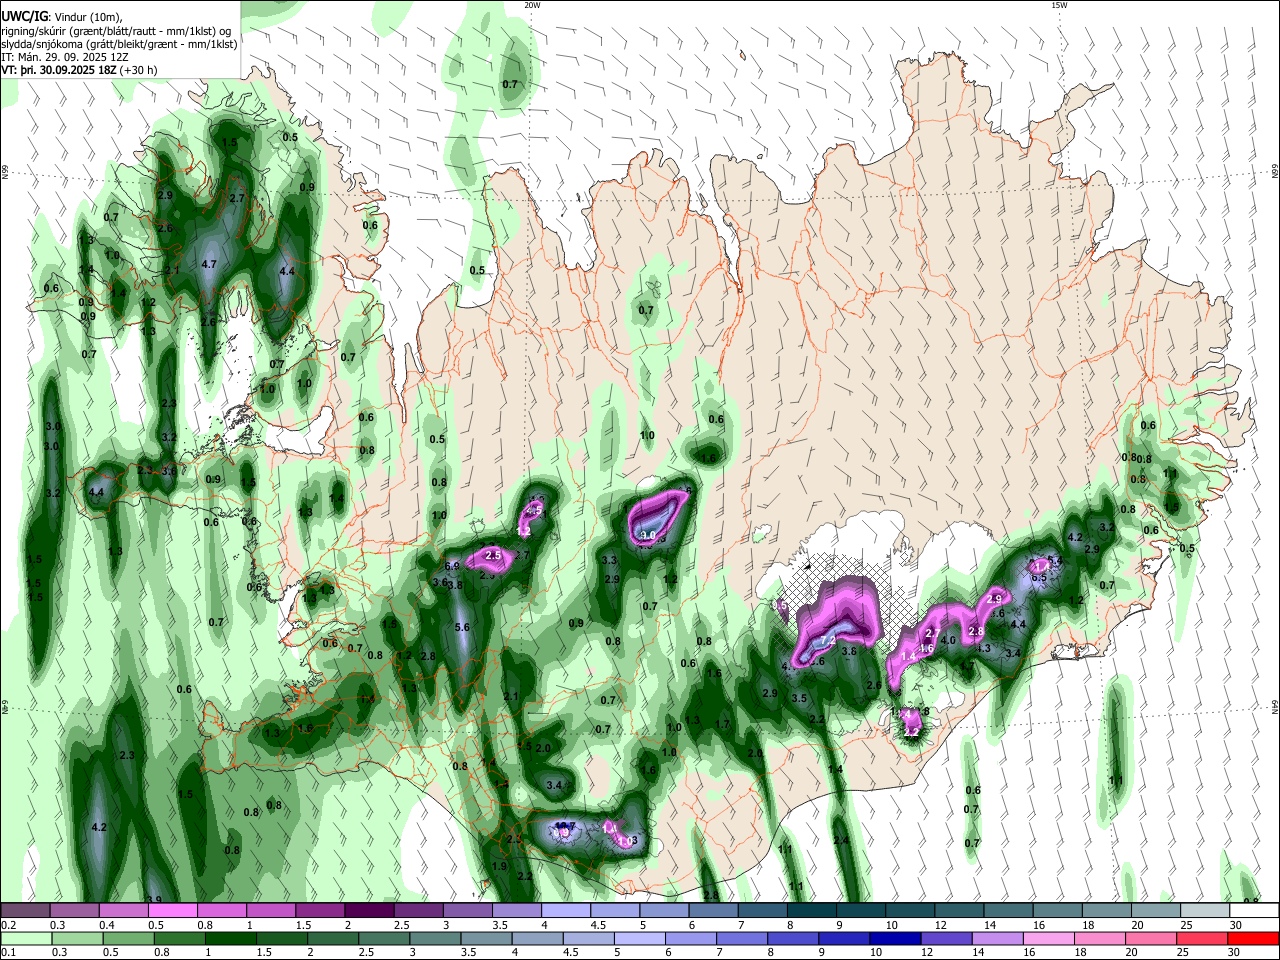
Task: Select the white upper swatch at 30
Action: pyautogui.click(x=1254, y=911)
